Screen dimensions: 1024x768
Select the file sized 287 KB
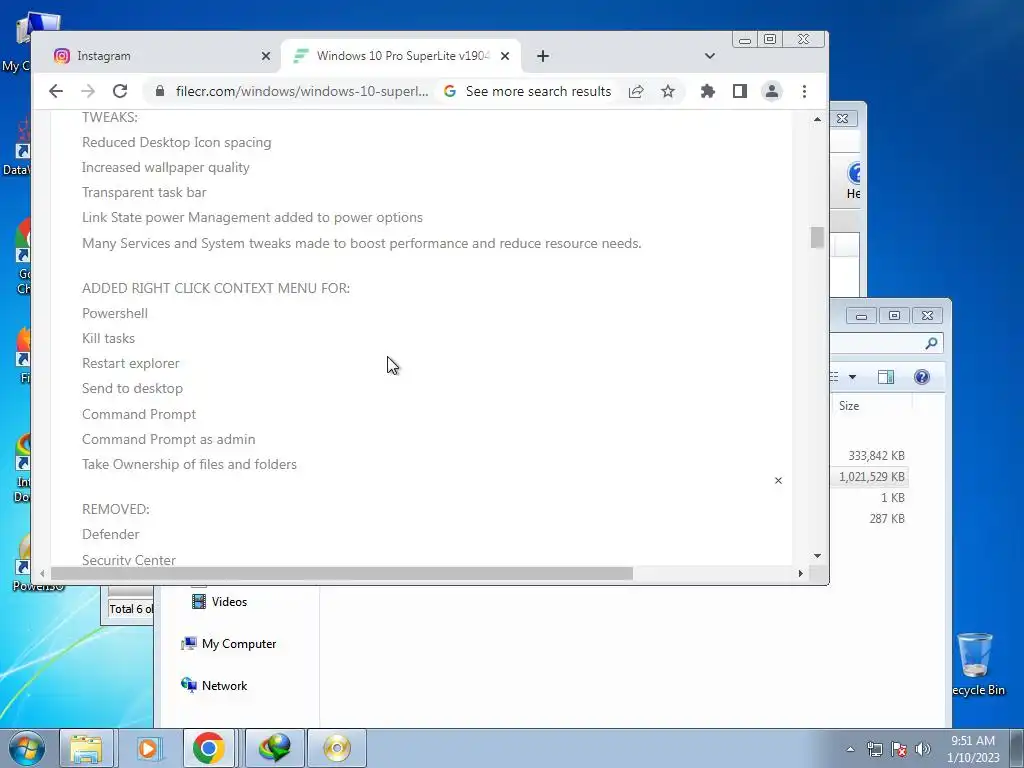pos(887,519)
